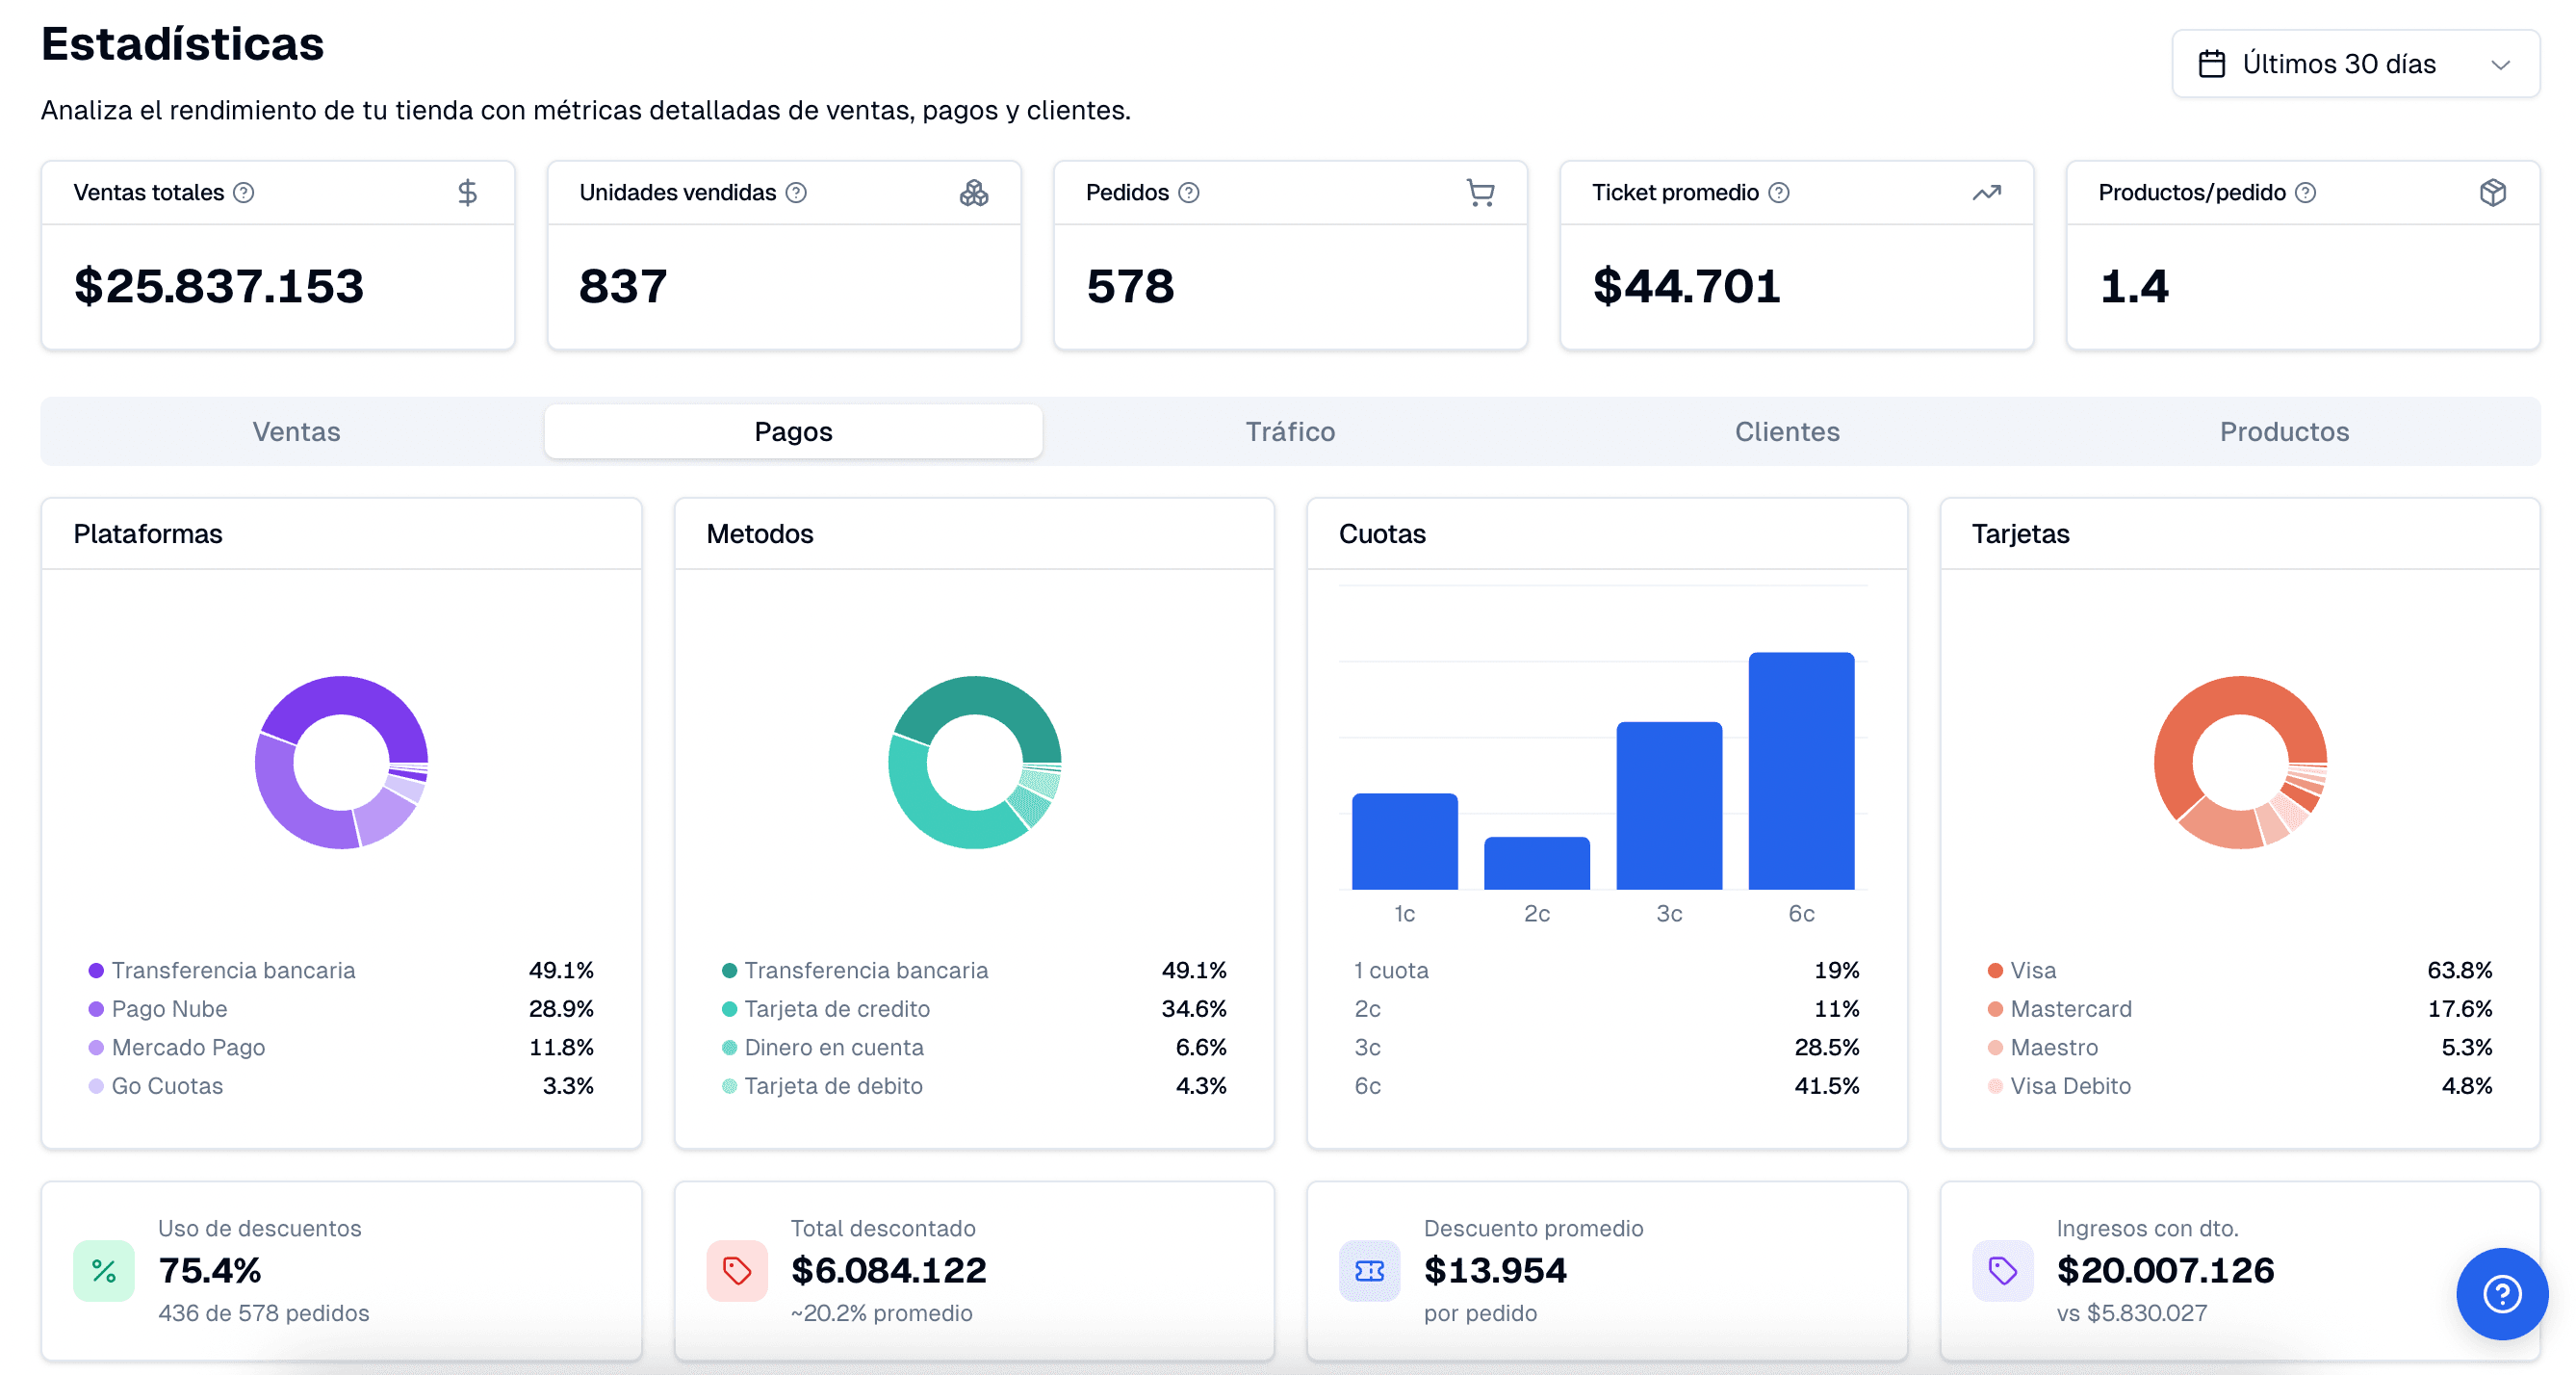Click the info icon next to Productos/pedido
Screen dimensions: 2576x1375
click(2305, 192)
